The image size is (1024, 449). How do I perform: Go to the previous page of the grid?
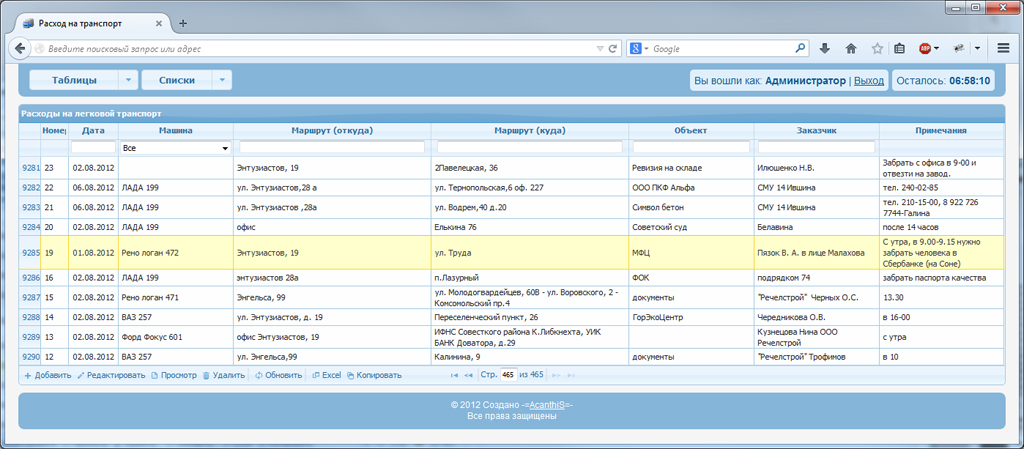(x=468, y=375)
